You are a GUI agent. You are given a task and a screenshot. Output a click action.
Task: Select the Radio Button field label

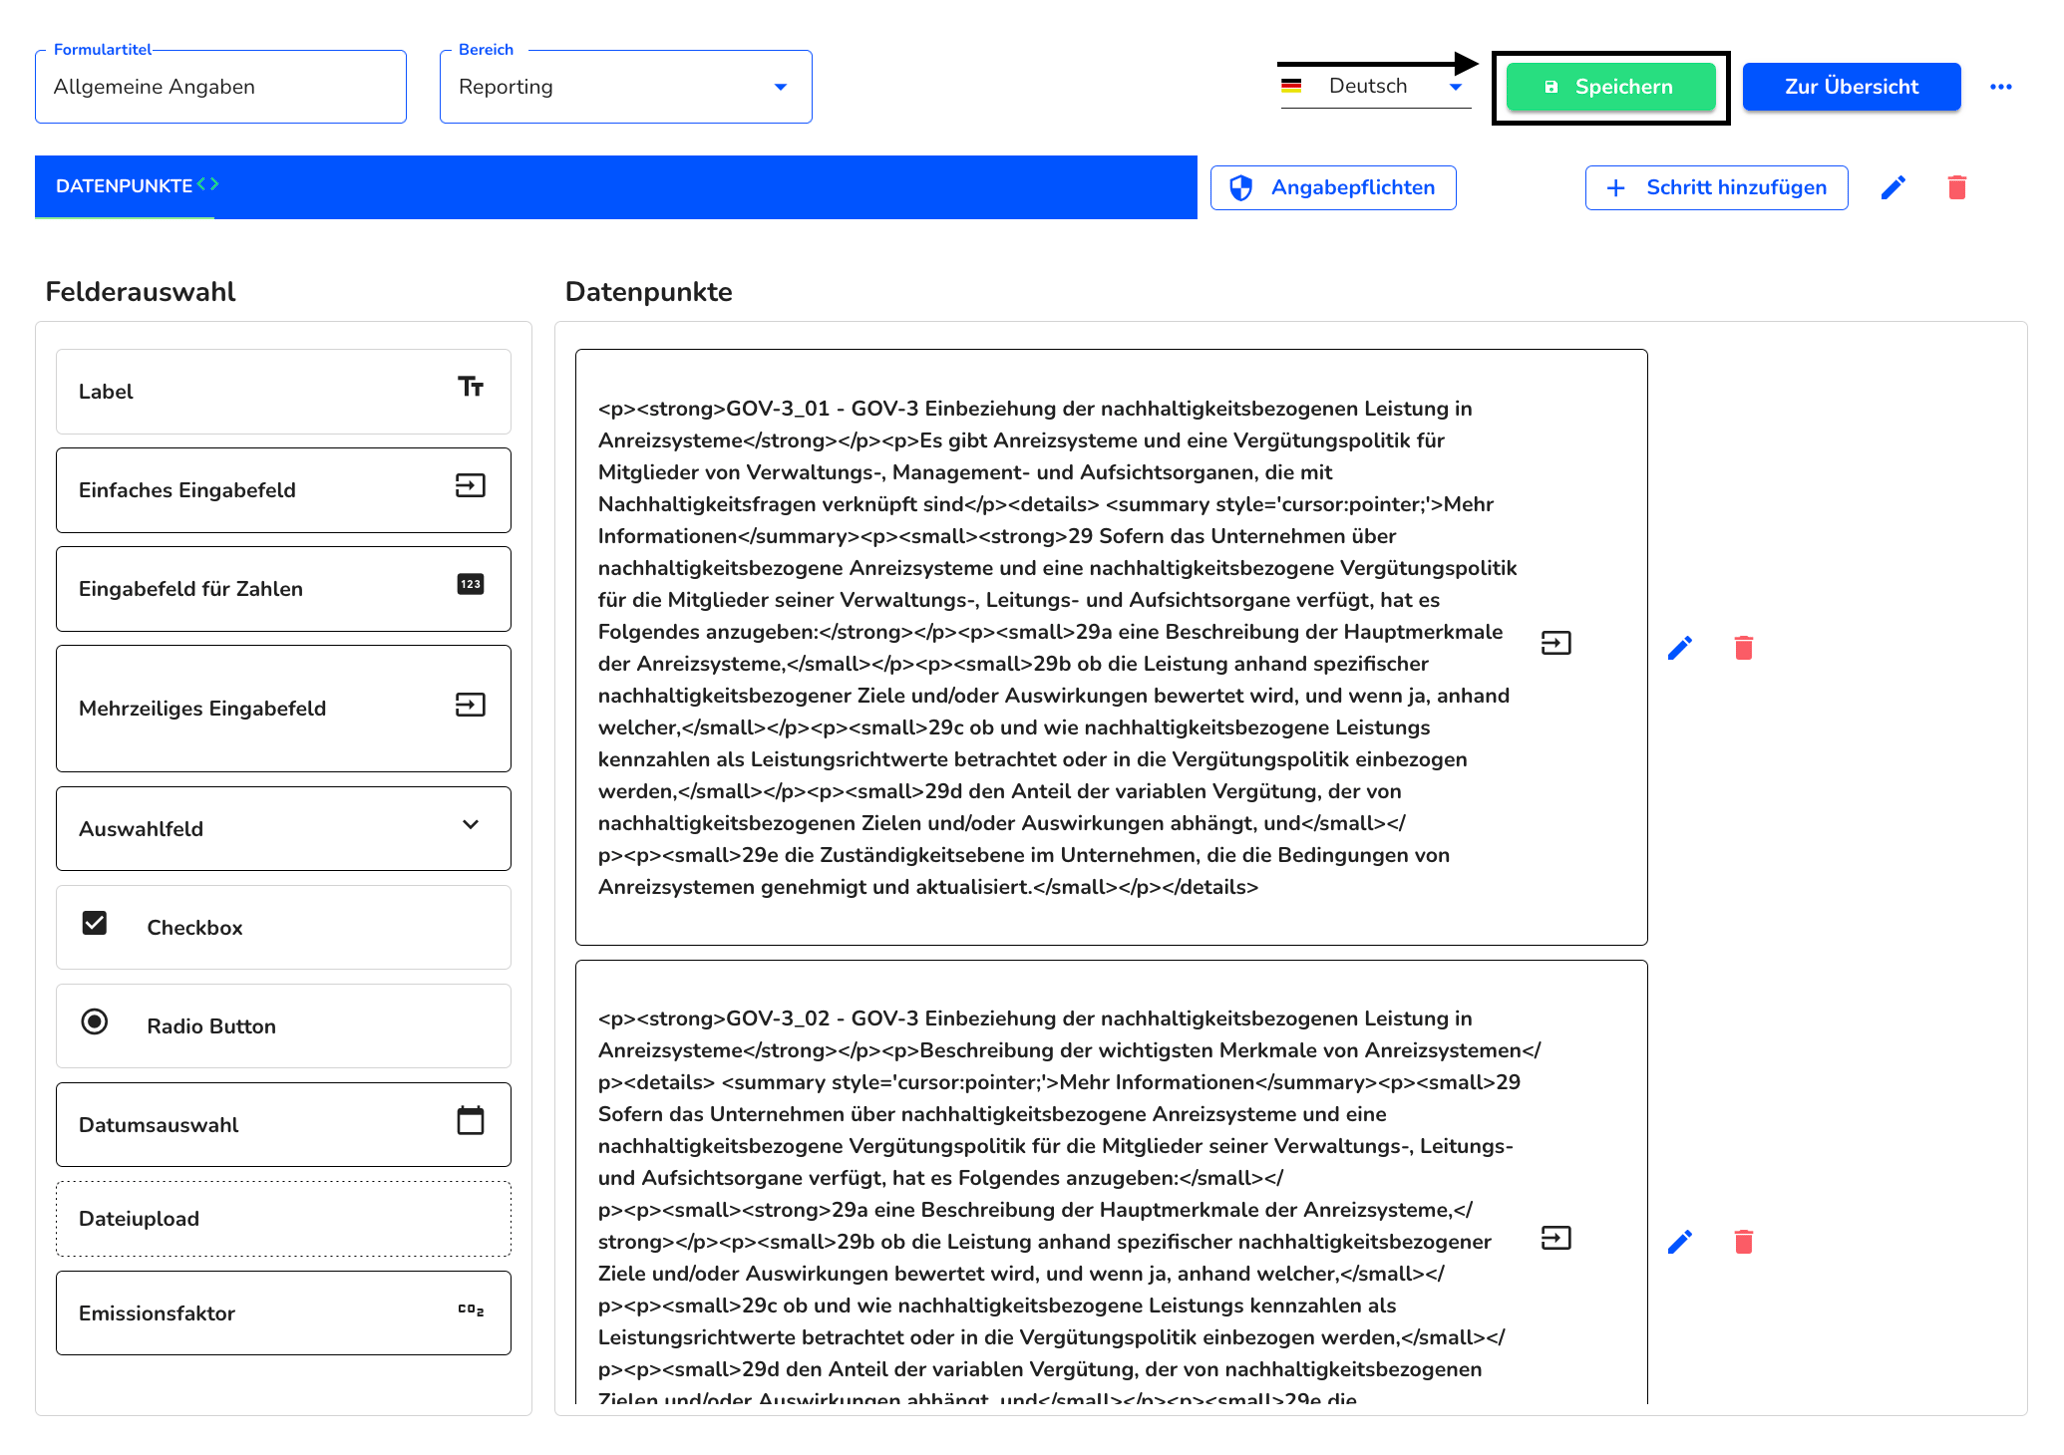click(x=211, y=1027)
